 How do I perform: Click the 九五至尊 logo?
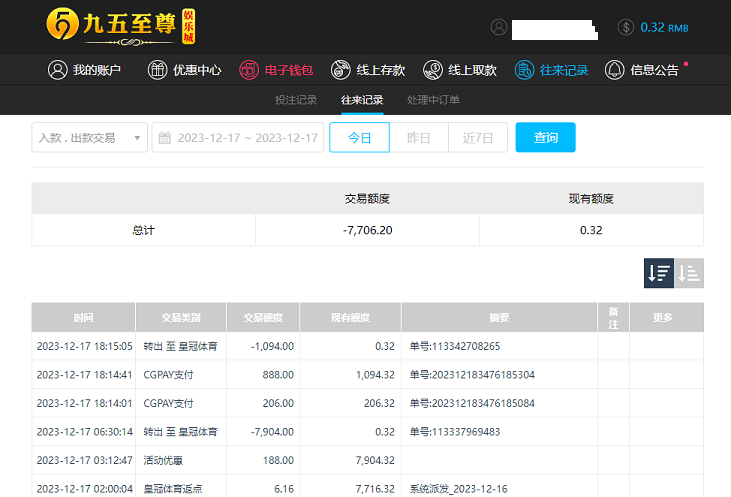pos(120,27)
